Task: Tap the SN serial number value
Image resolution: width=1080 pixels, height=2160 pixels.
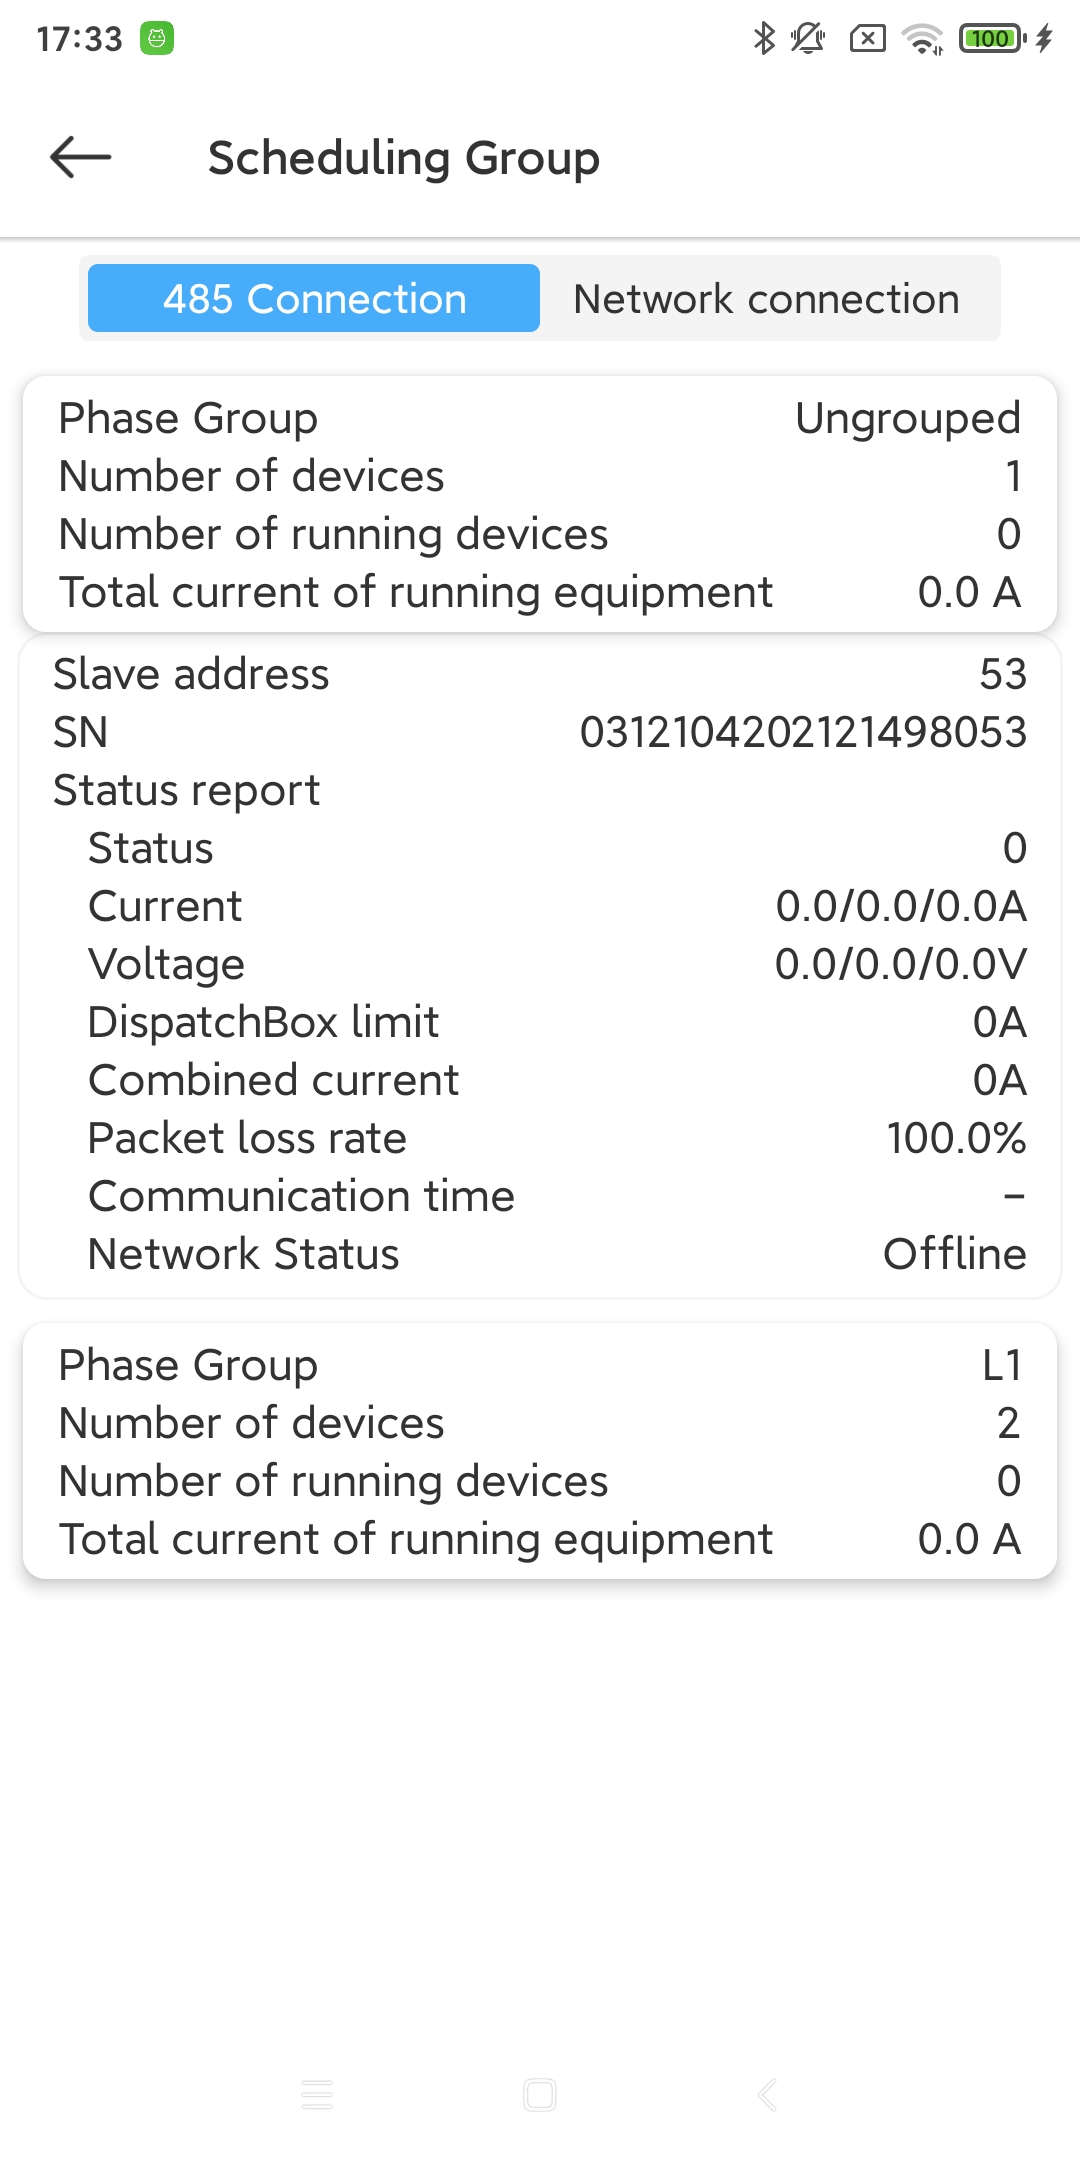Action: tap(803, 733)
